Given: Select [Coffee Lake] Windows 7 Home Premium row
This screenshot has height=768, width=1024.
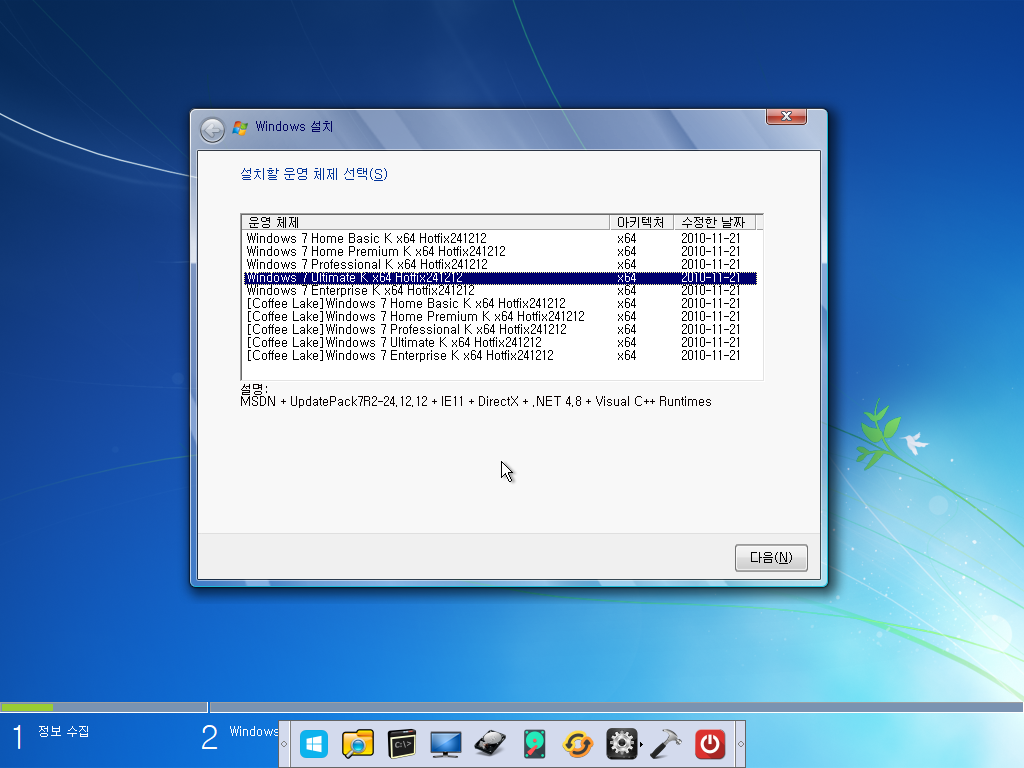Looking at the screenshot, I should pos(500,317).
